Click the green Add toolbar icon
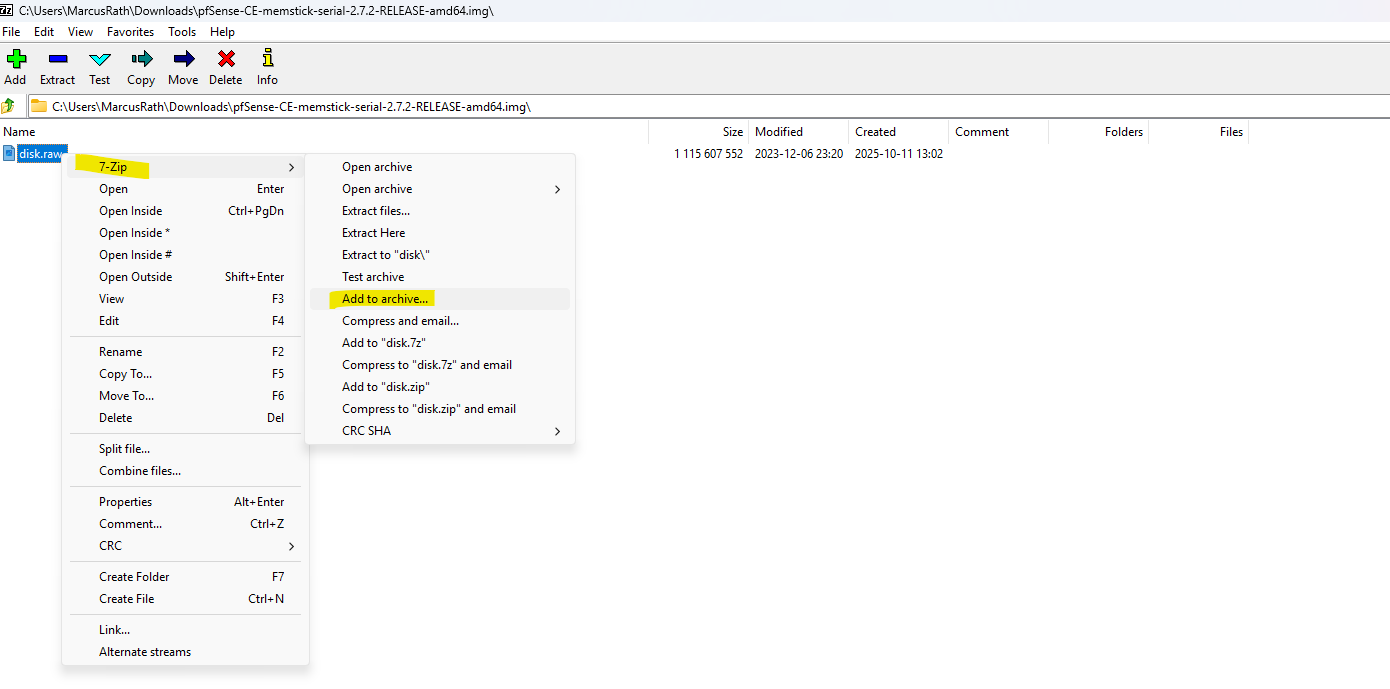The height and width of the screenshot is (689, 1390). pyautogui.click(x=15, y=59)
